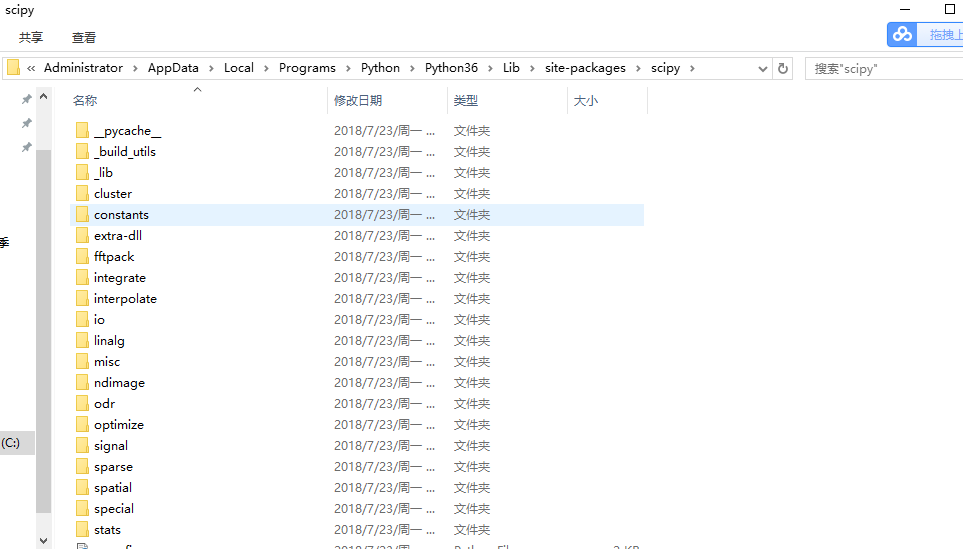Select the extra-dll folder icon
Image resolution: width=963 pixels, height=554 pixels.
[82, 235]
